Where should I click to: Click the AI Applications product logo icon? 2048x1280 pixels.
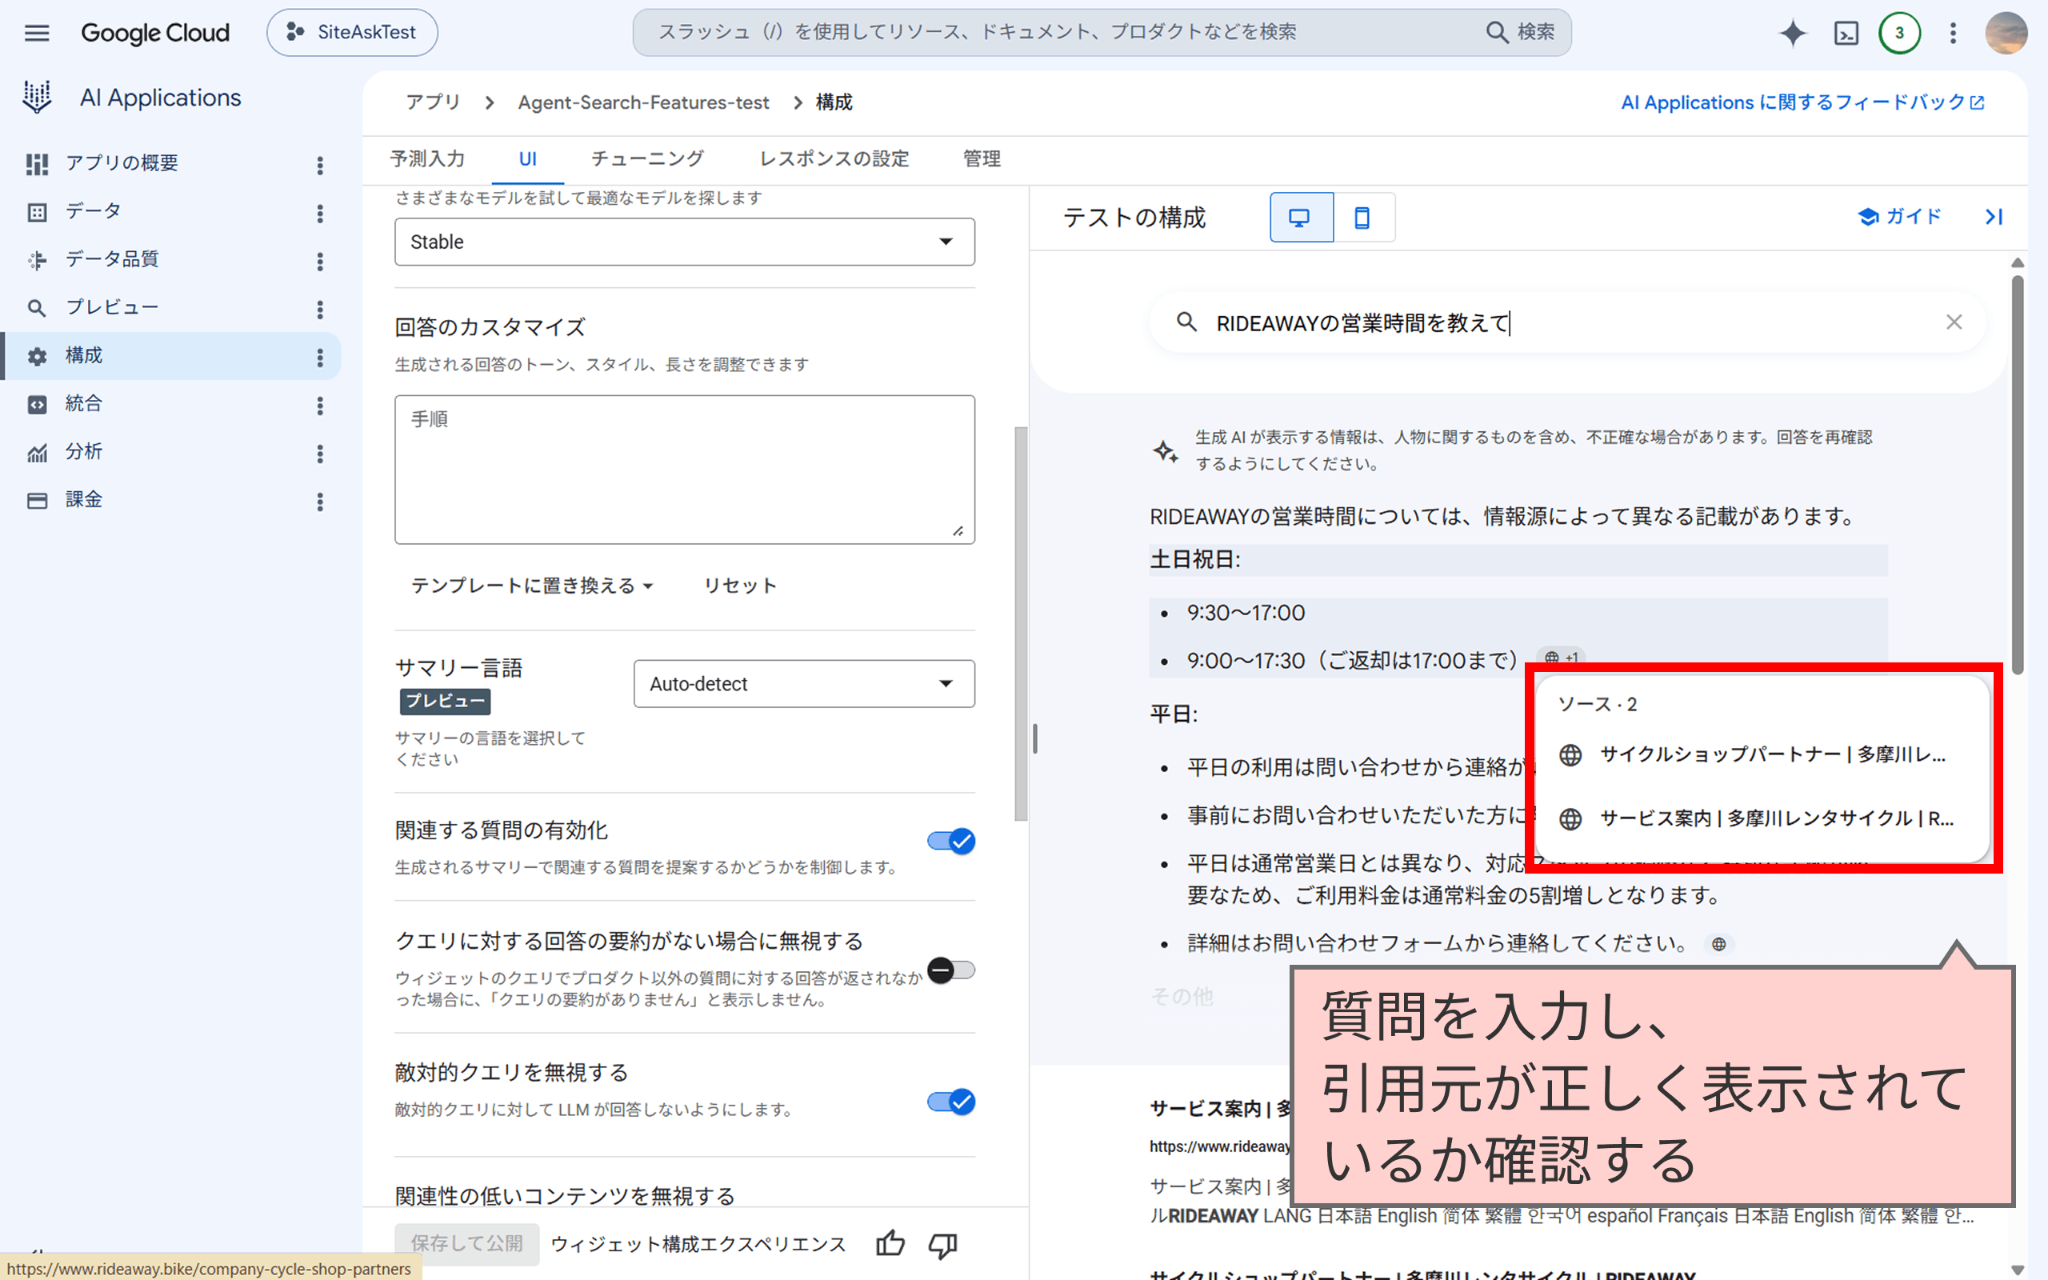(x=37, y=97)
